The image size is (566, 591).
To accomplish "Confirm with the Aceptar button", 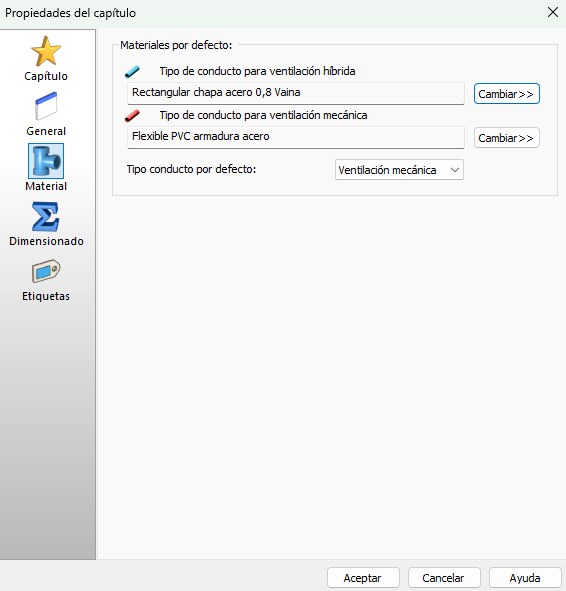I will click(x=363, y=578).
